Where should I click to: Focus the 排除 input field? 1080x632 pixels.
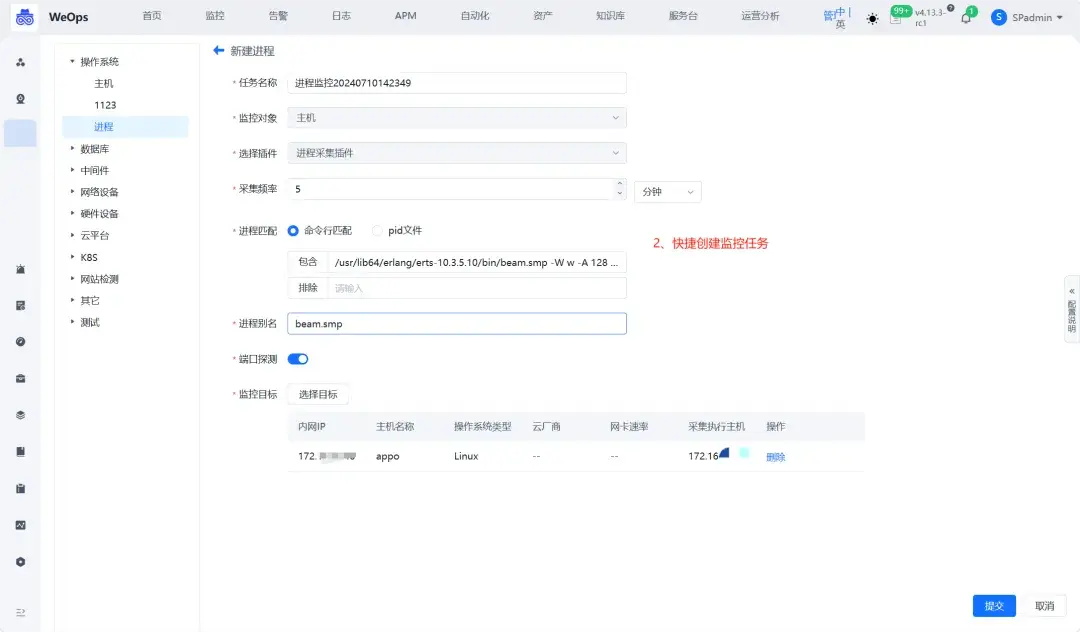477,288
